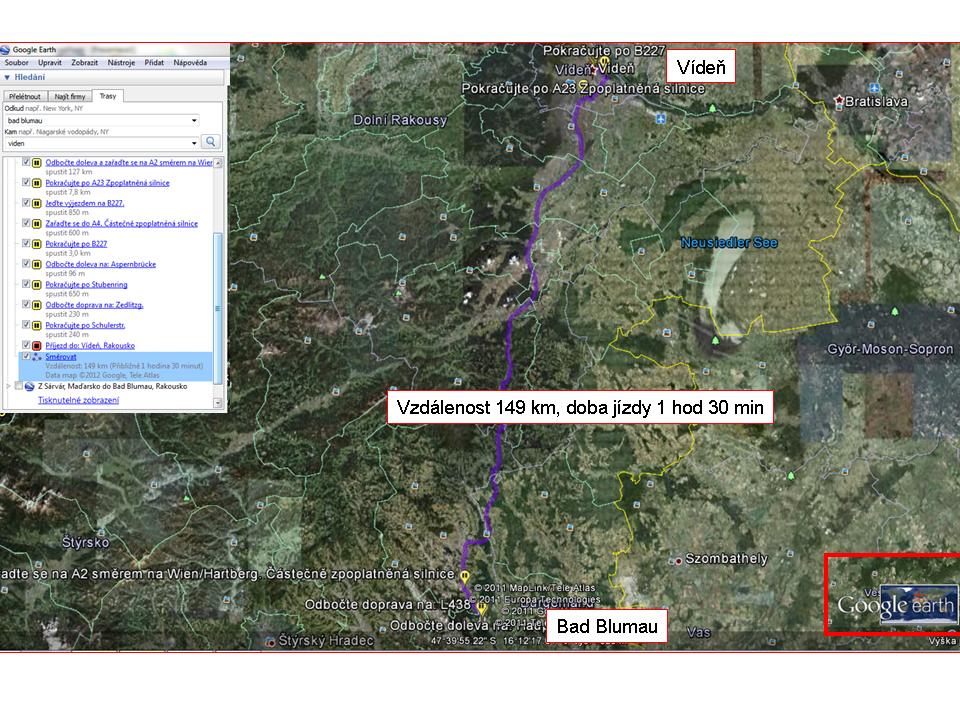
Task: Click the yellow placemark pin near Bad Blumau
Action: tap(482, 609)
